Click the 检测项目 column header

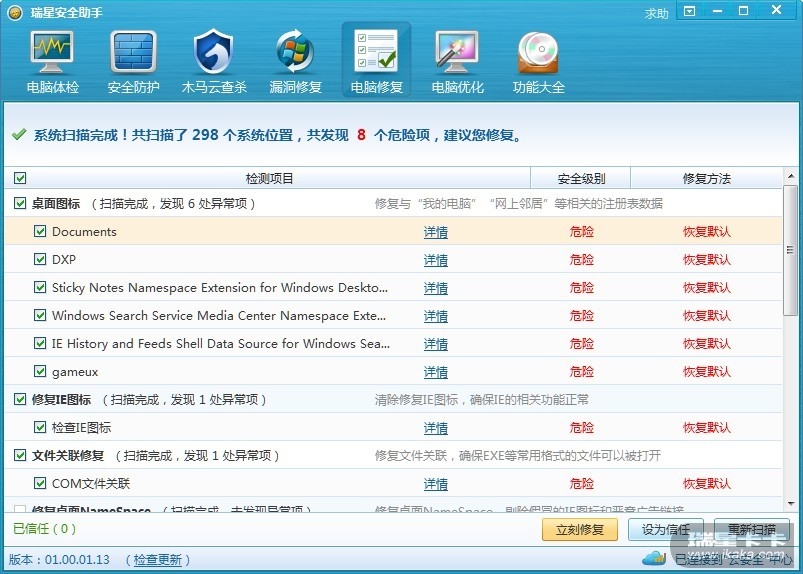(x=269, y=178)
